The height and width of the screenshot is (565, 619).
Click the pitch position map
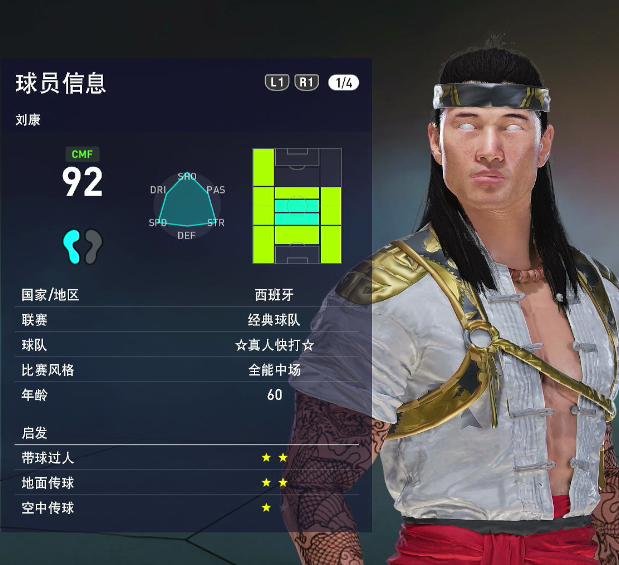[x=297, y=206]
